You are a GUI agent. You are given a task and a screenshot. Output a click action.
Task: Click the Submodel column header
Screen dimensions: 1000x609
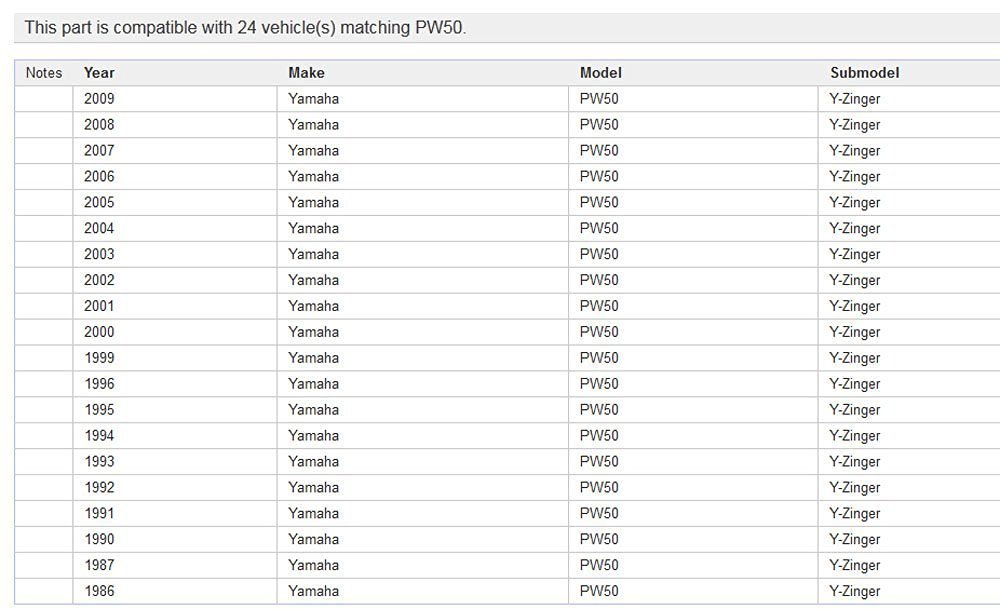pos(864,73)
